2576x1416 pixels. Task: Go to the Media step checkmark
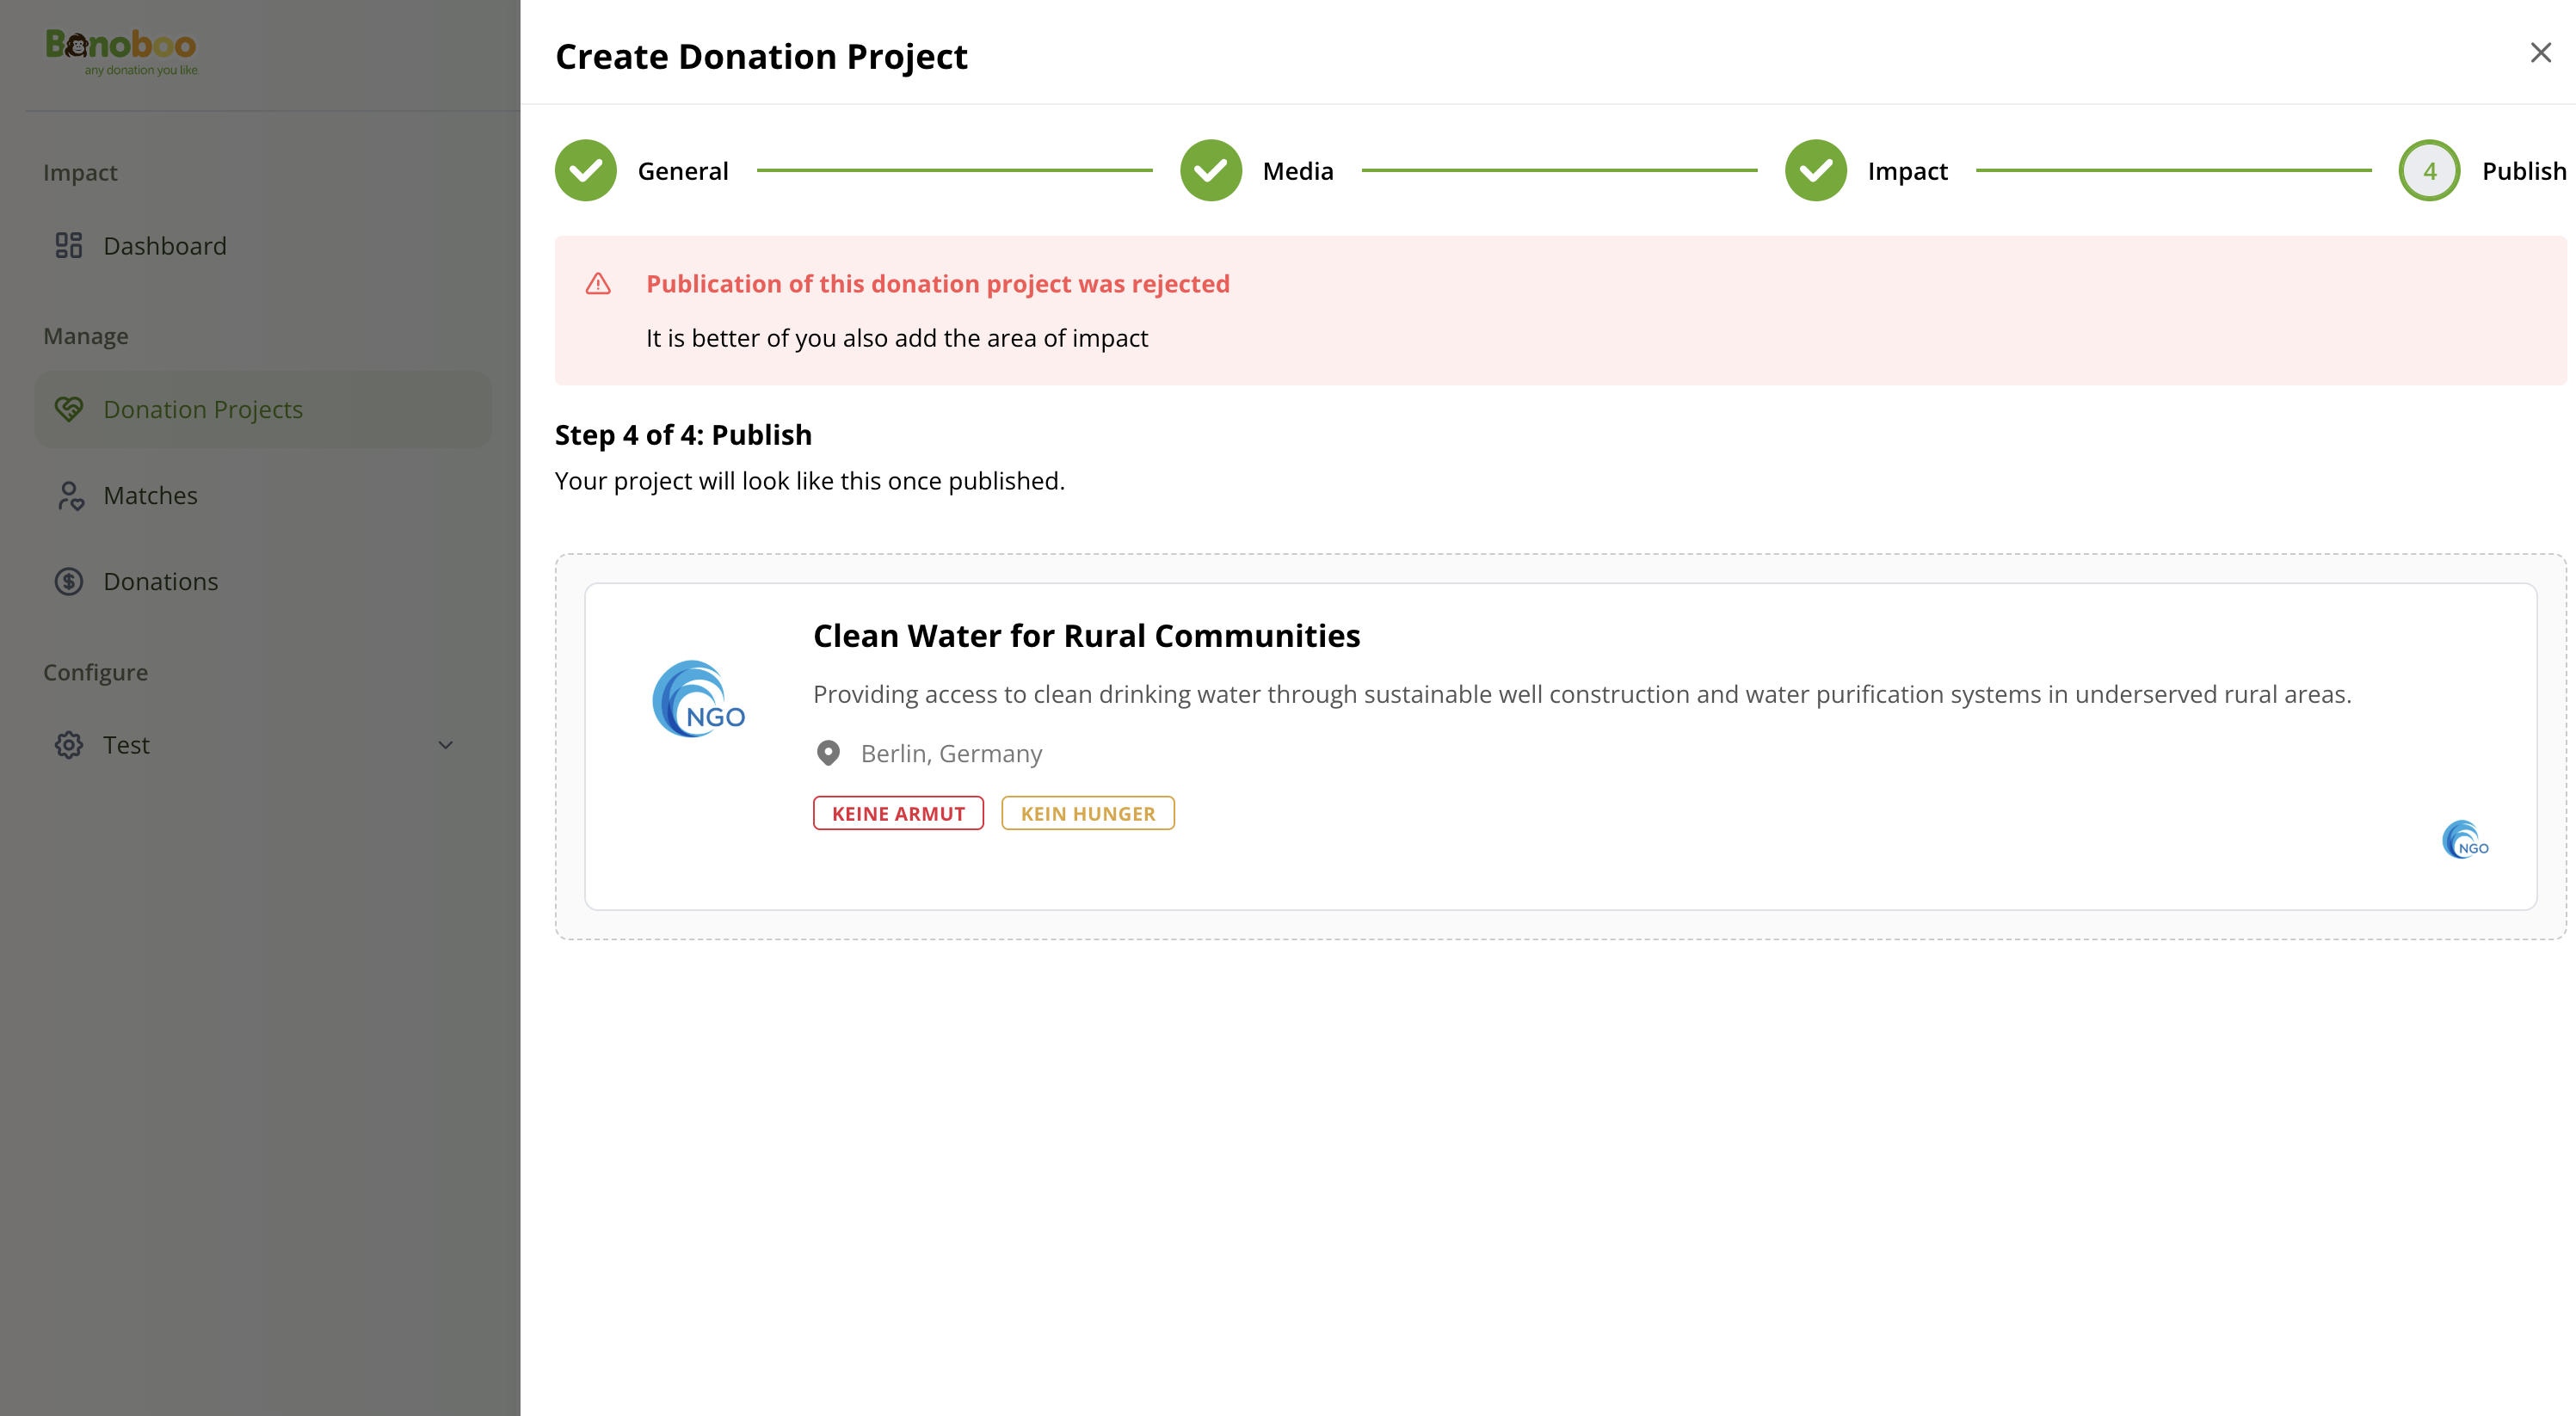[x=1211, y=171]
